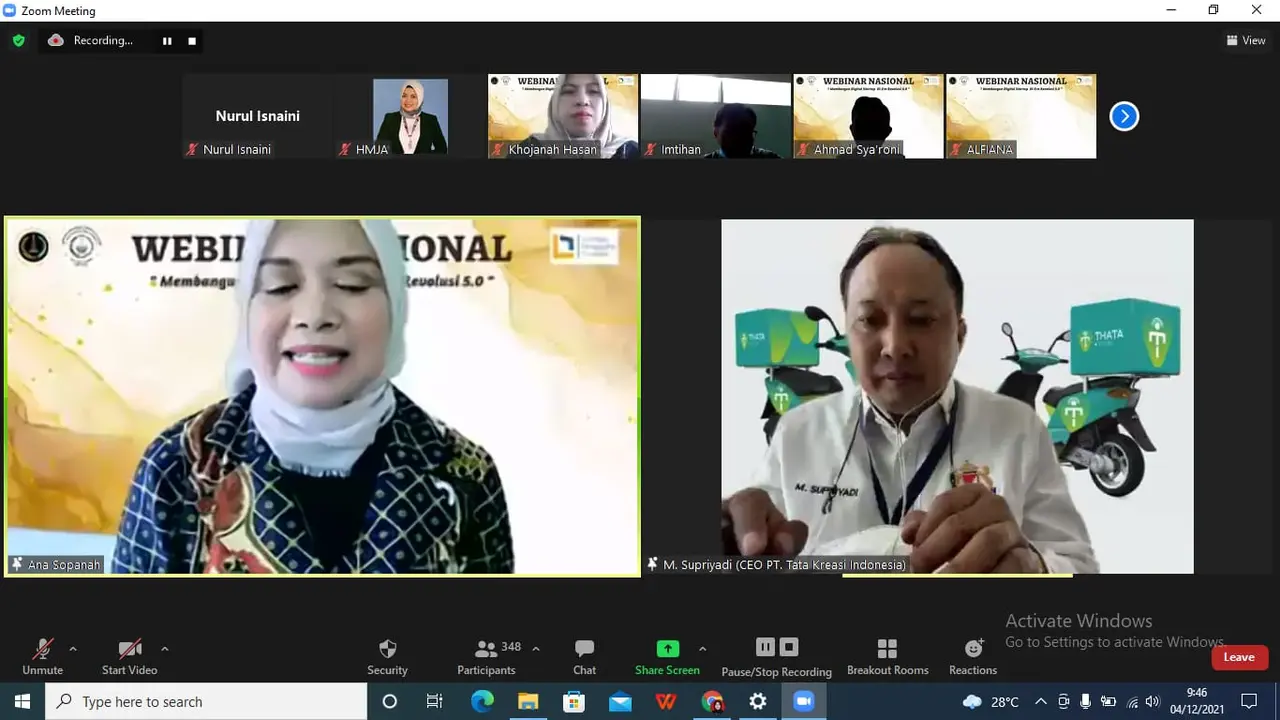1280x720 pixels.
Task: Open Microsoft Store from the taskbar
Action: pyautogui.click(x=574, y=701)
